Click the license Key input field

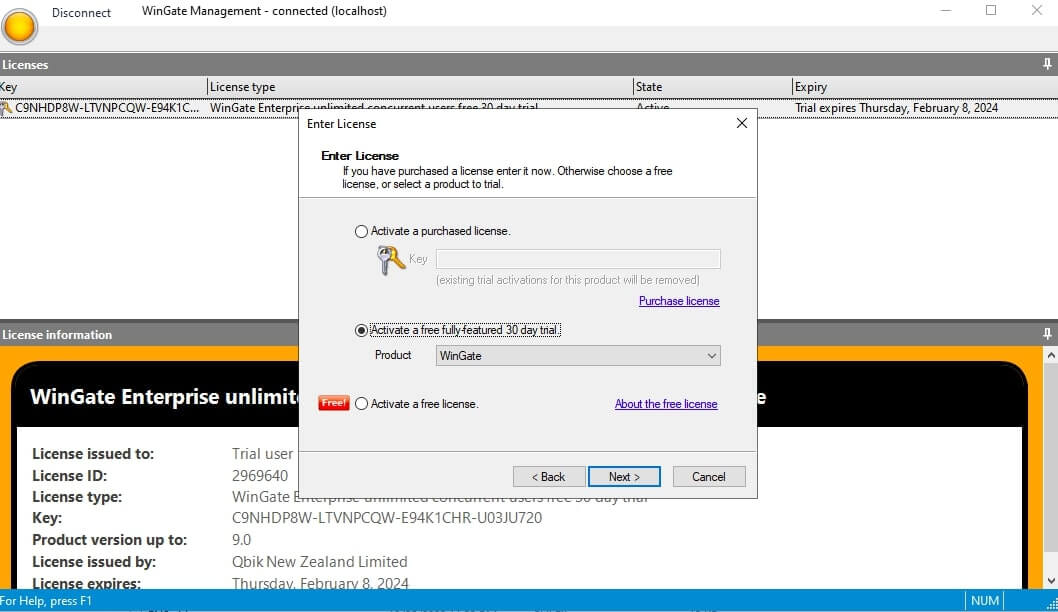tap(578, 259)
